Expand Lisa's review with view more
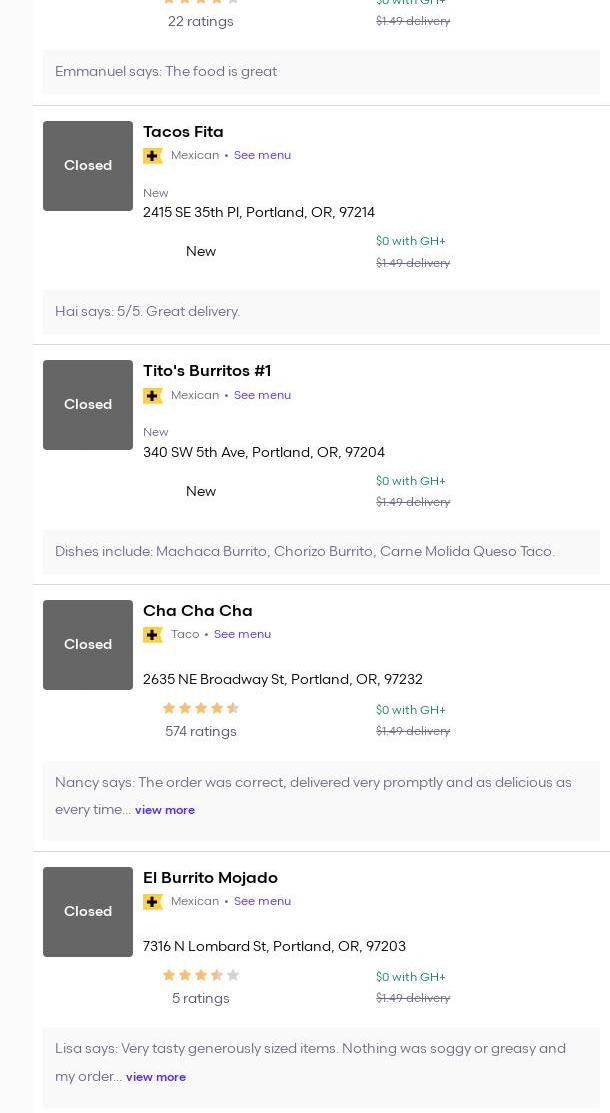Image resolution: width=610 pixels, height=1113 pixels. coord(156,1077)
